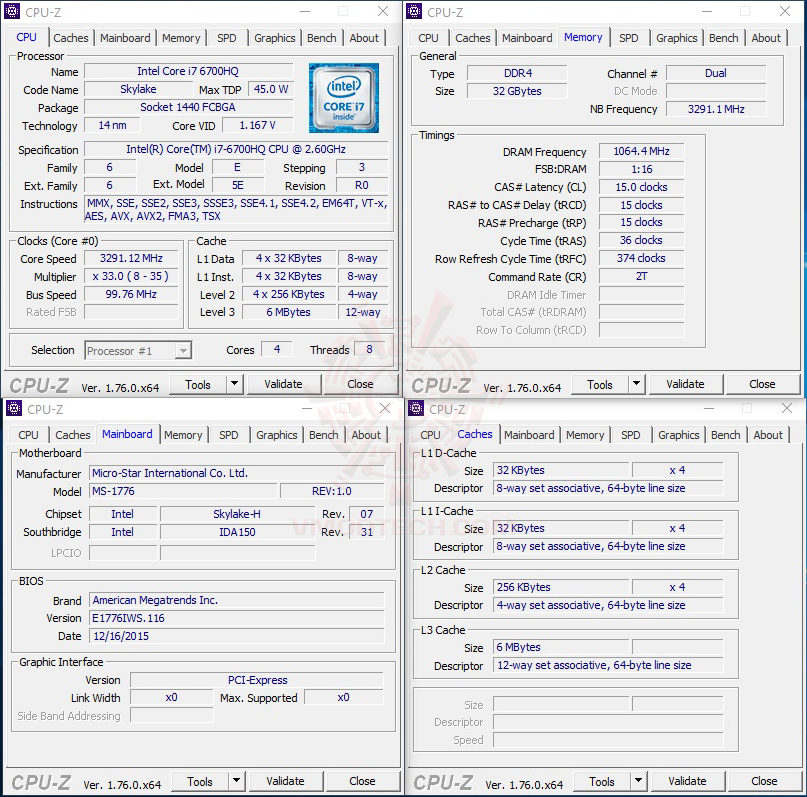This screenshot has width=807, height=797.
Task: Click memory type value 'DDR4'
Action: [x=517, y=73]
